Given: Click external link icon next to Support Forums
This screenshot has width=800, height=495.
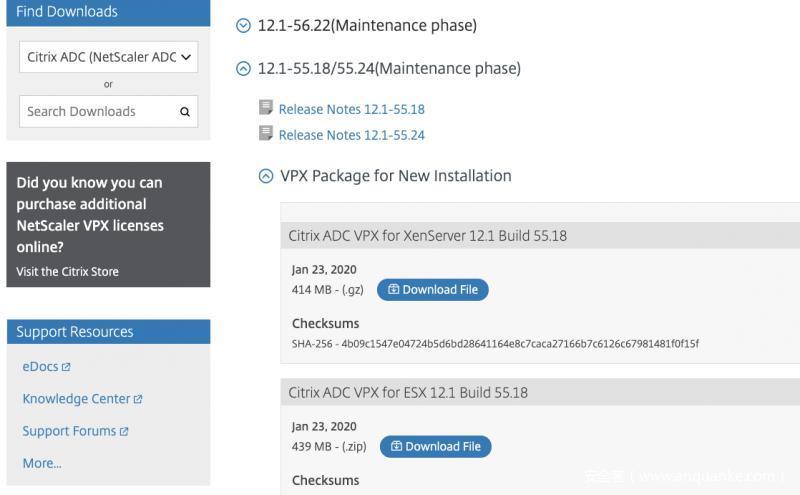Looking at the screenshot, I should click(124, 432).
